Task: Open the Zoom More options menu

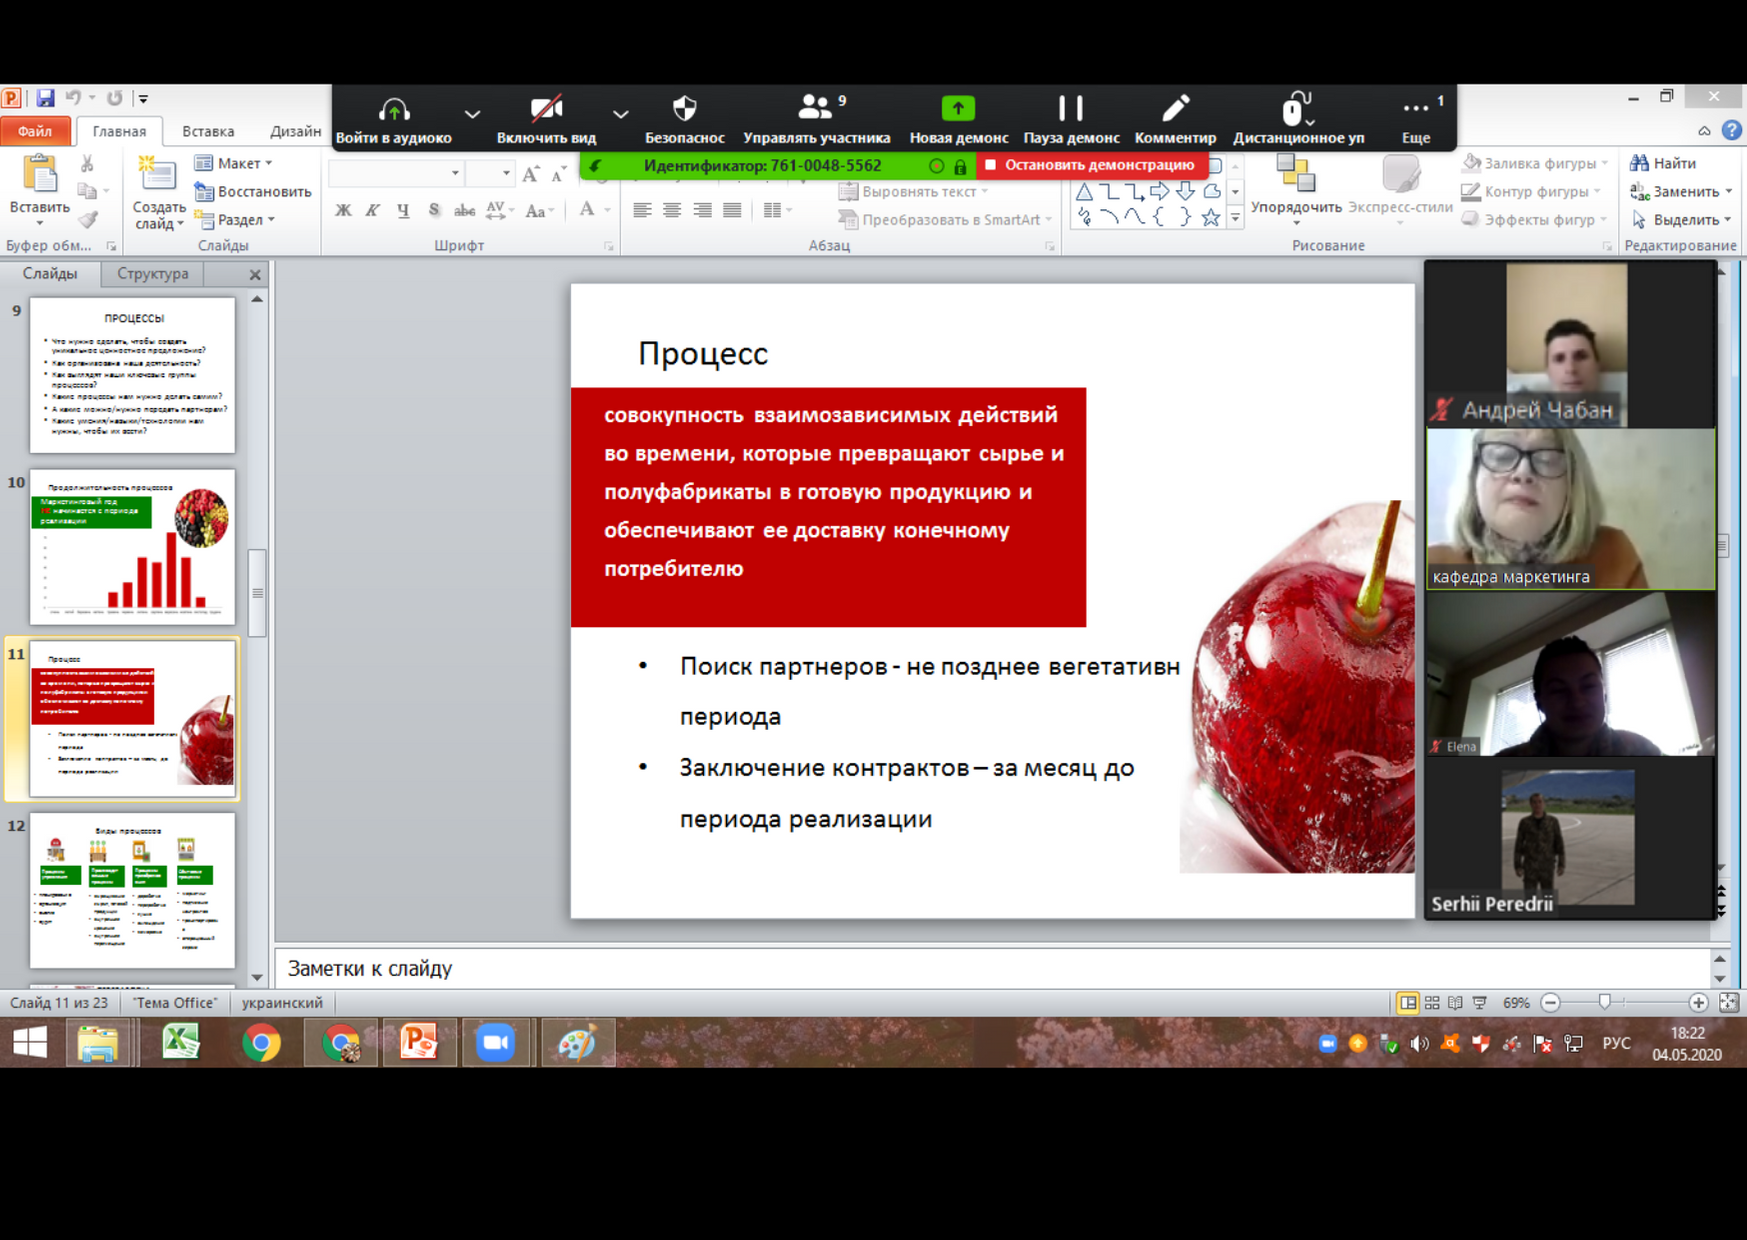Action: click(1415, 109)
